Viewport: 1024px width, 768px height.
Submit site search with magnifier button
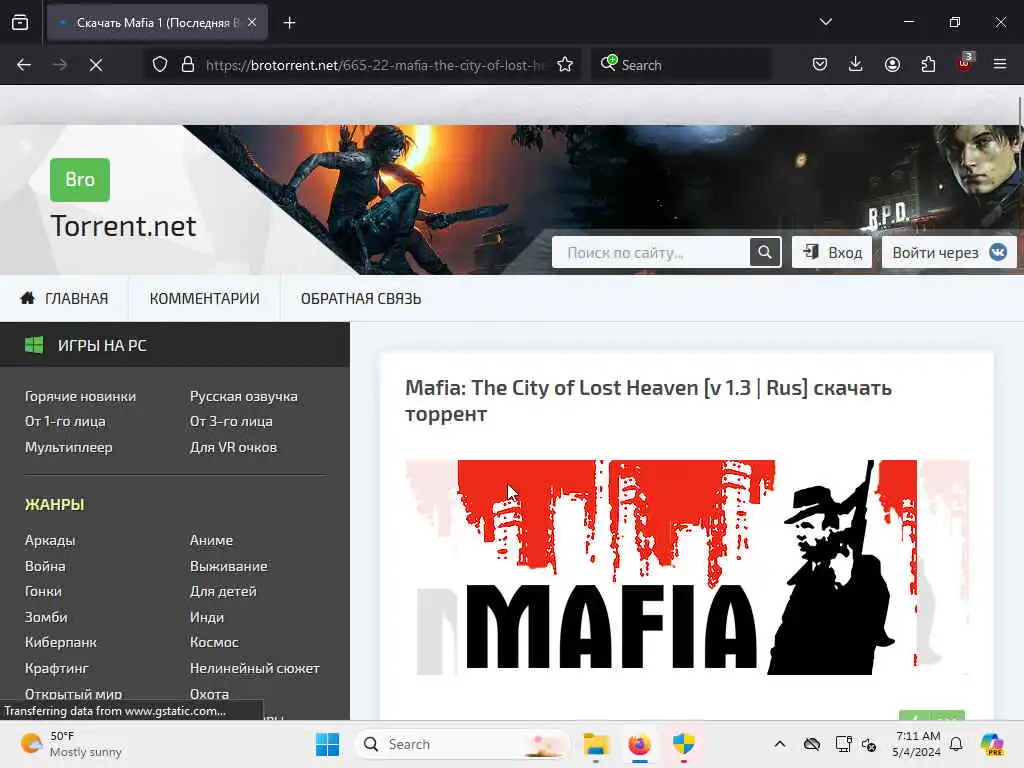pos(765,252)
